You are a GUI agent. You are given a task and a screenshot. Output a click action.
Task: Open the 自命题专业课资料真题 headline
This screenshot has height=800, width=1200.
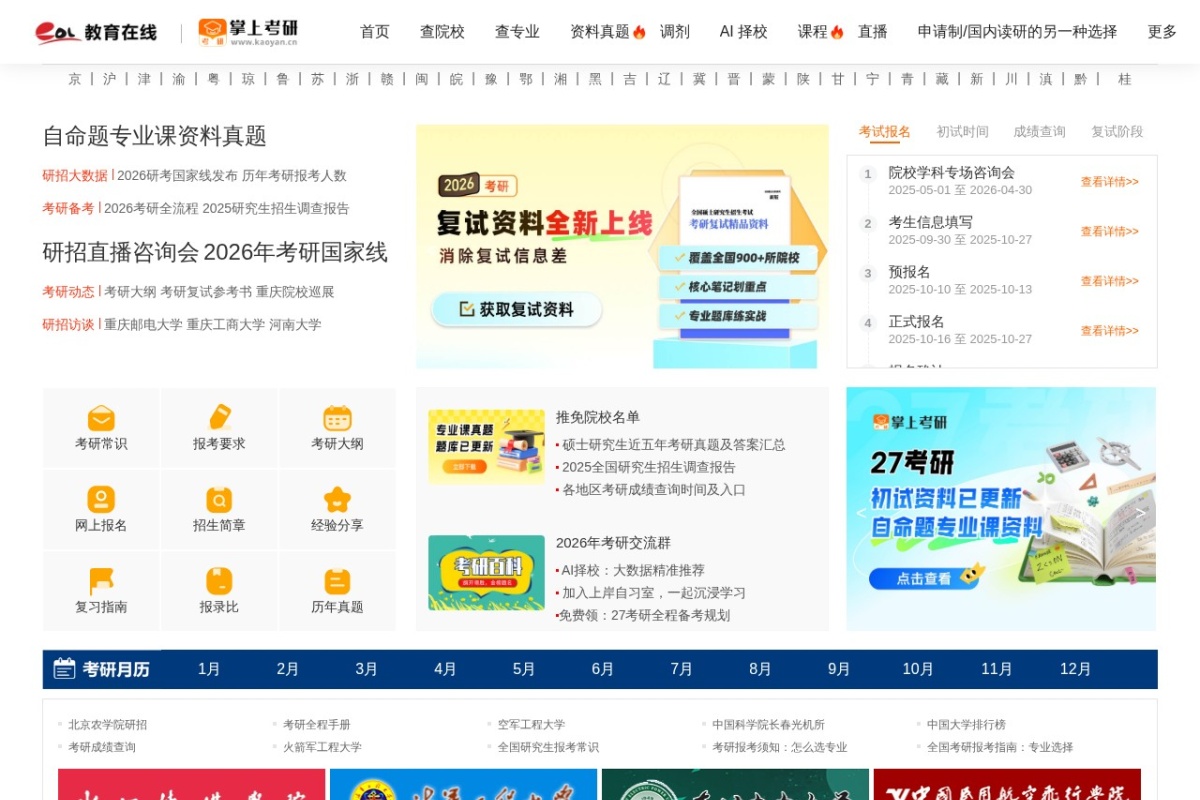click(155, 136)
